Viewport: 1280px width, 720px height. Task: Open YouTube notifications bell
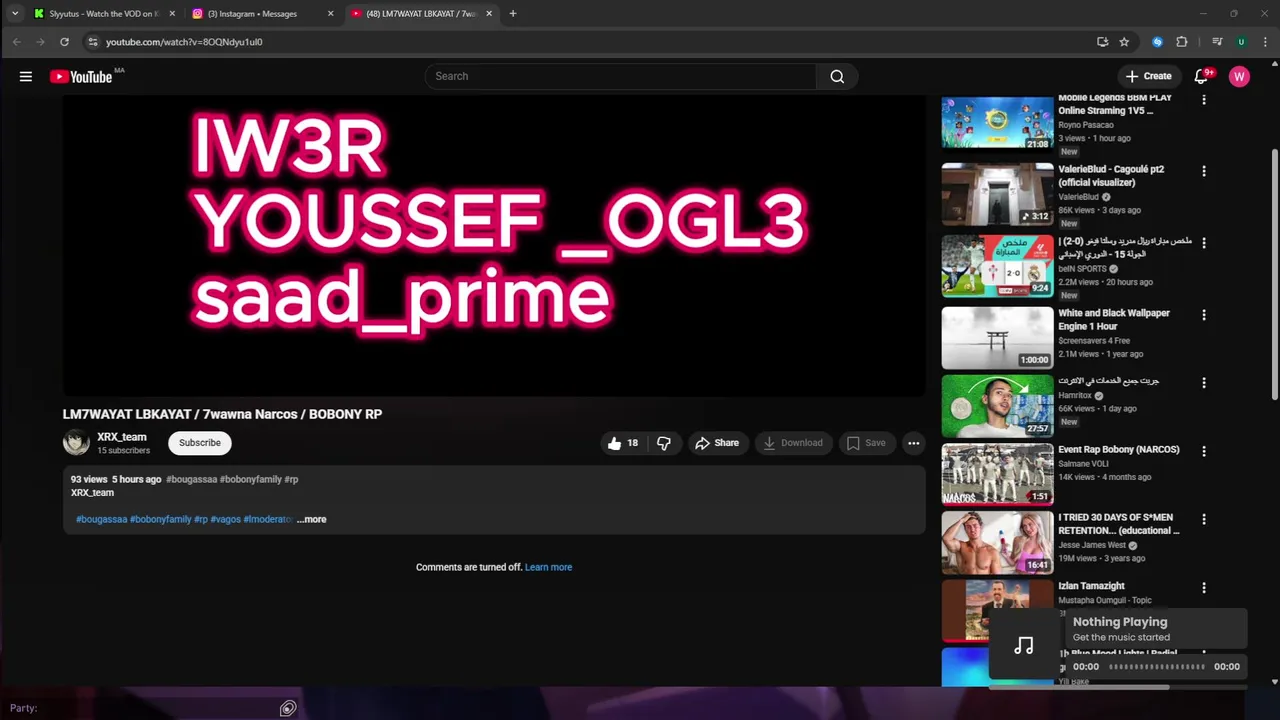[1202, 76]
